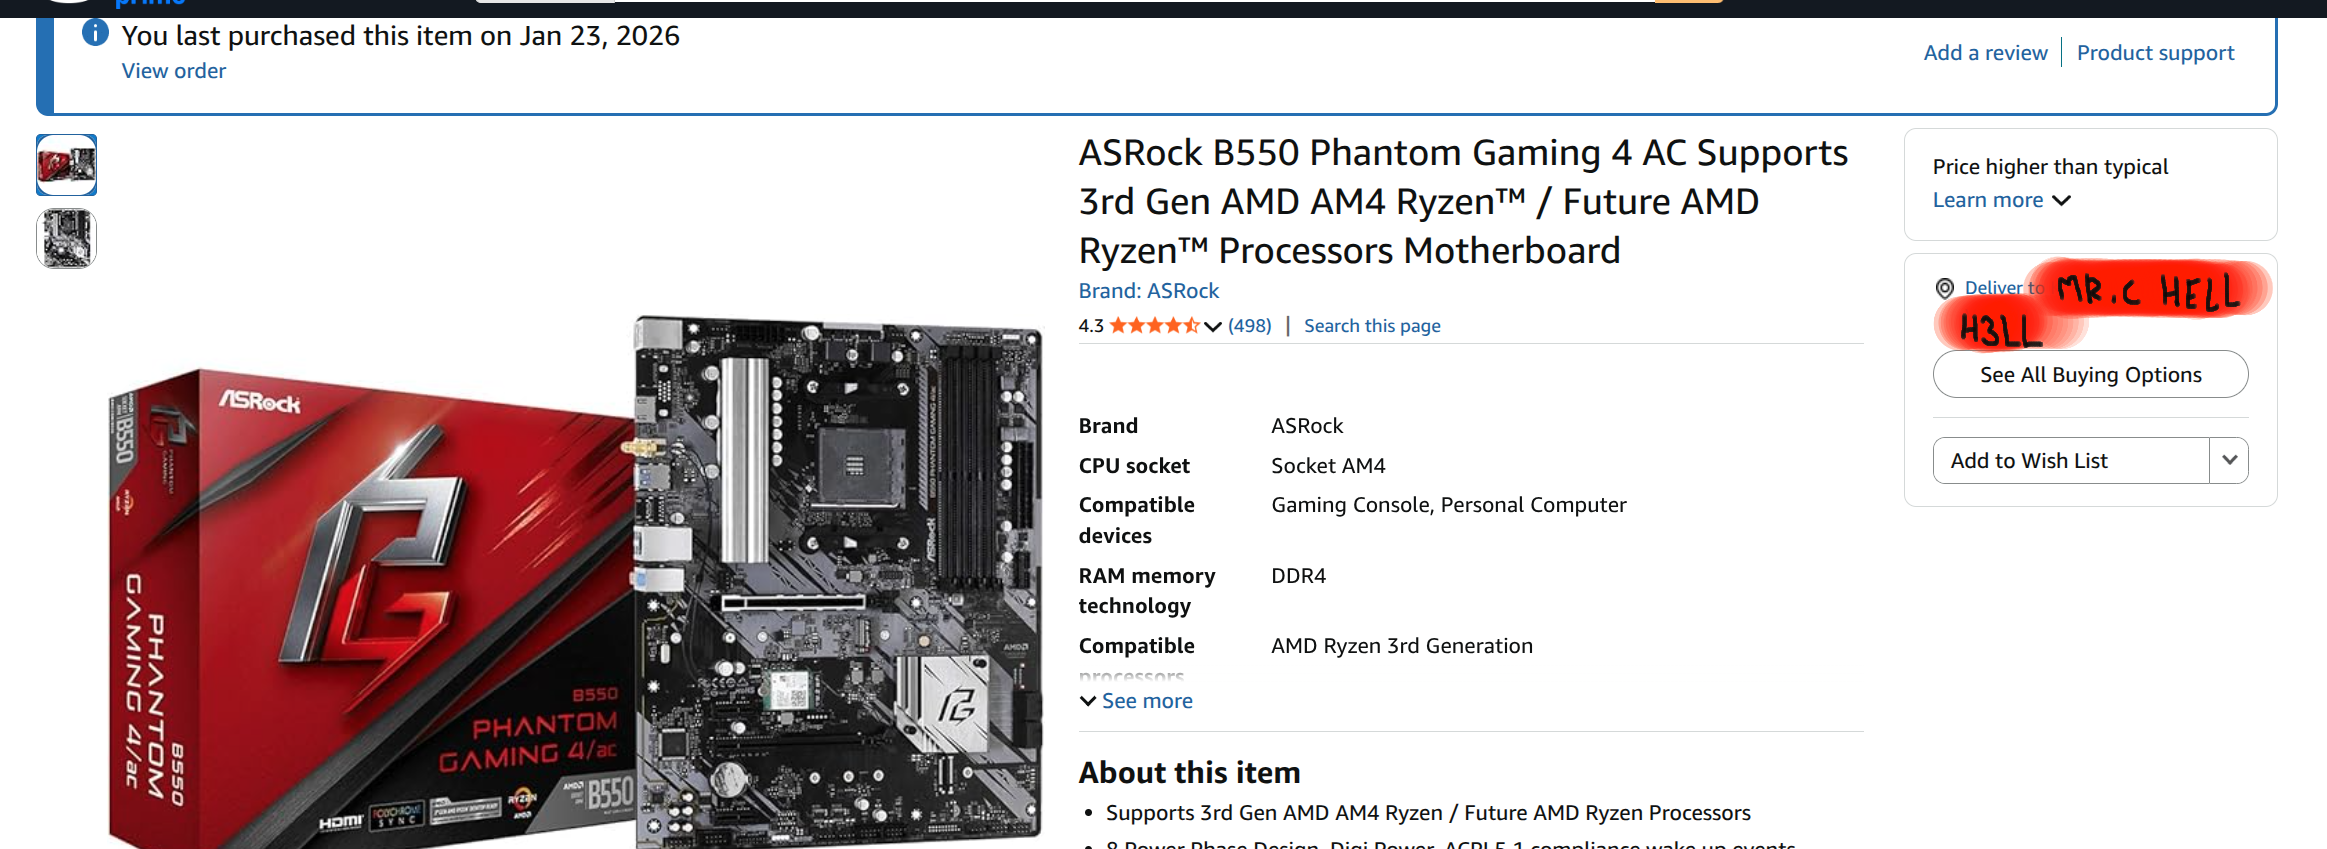
Task: Click the star rating icons
Action: [1154, 325]
